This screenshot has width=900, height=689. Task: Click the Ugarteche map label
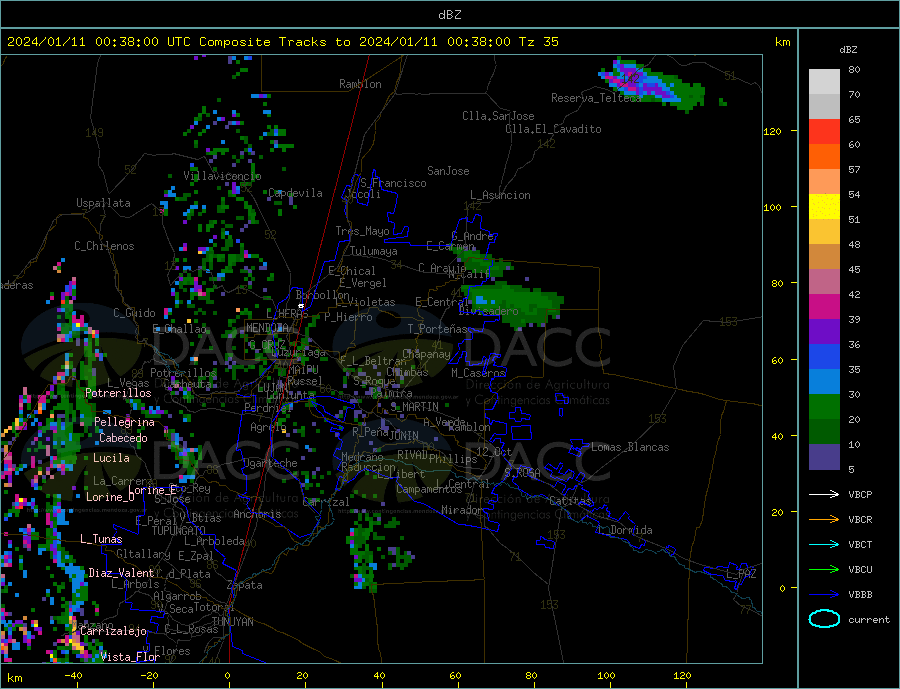click(270, 463)
